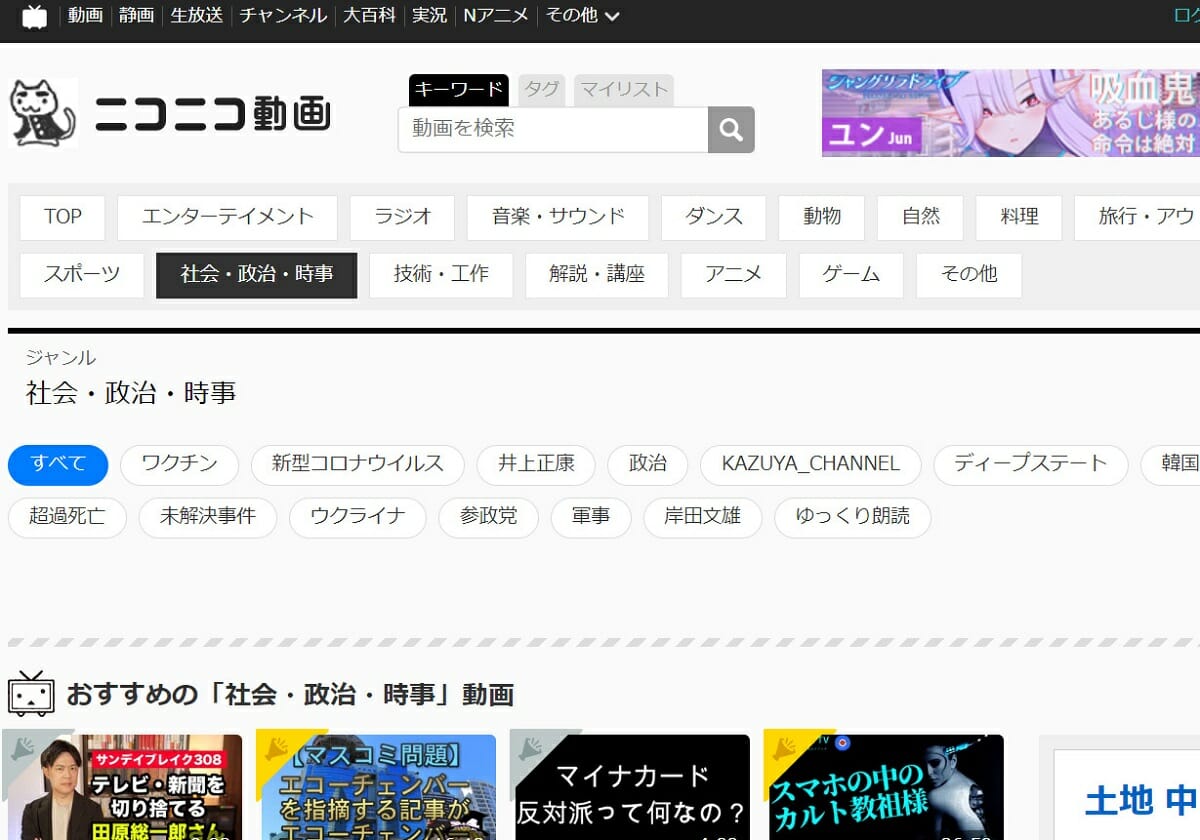Image resolution: width=1200 pixels, height=840 pixels.
Task: Click the megaphone badge on マイナカード thumbnail
Action: coord(531,750)
